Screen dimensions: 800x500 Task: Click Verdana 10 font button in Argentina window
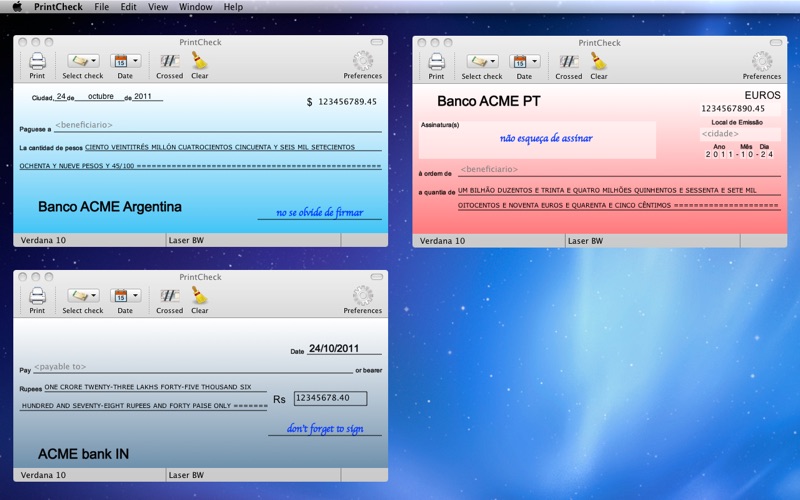(89, 241)
